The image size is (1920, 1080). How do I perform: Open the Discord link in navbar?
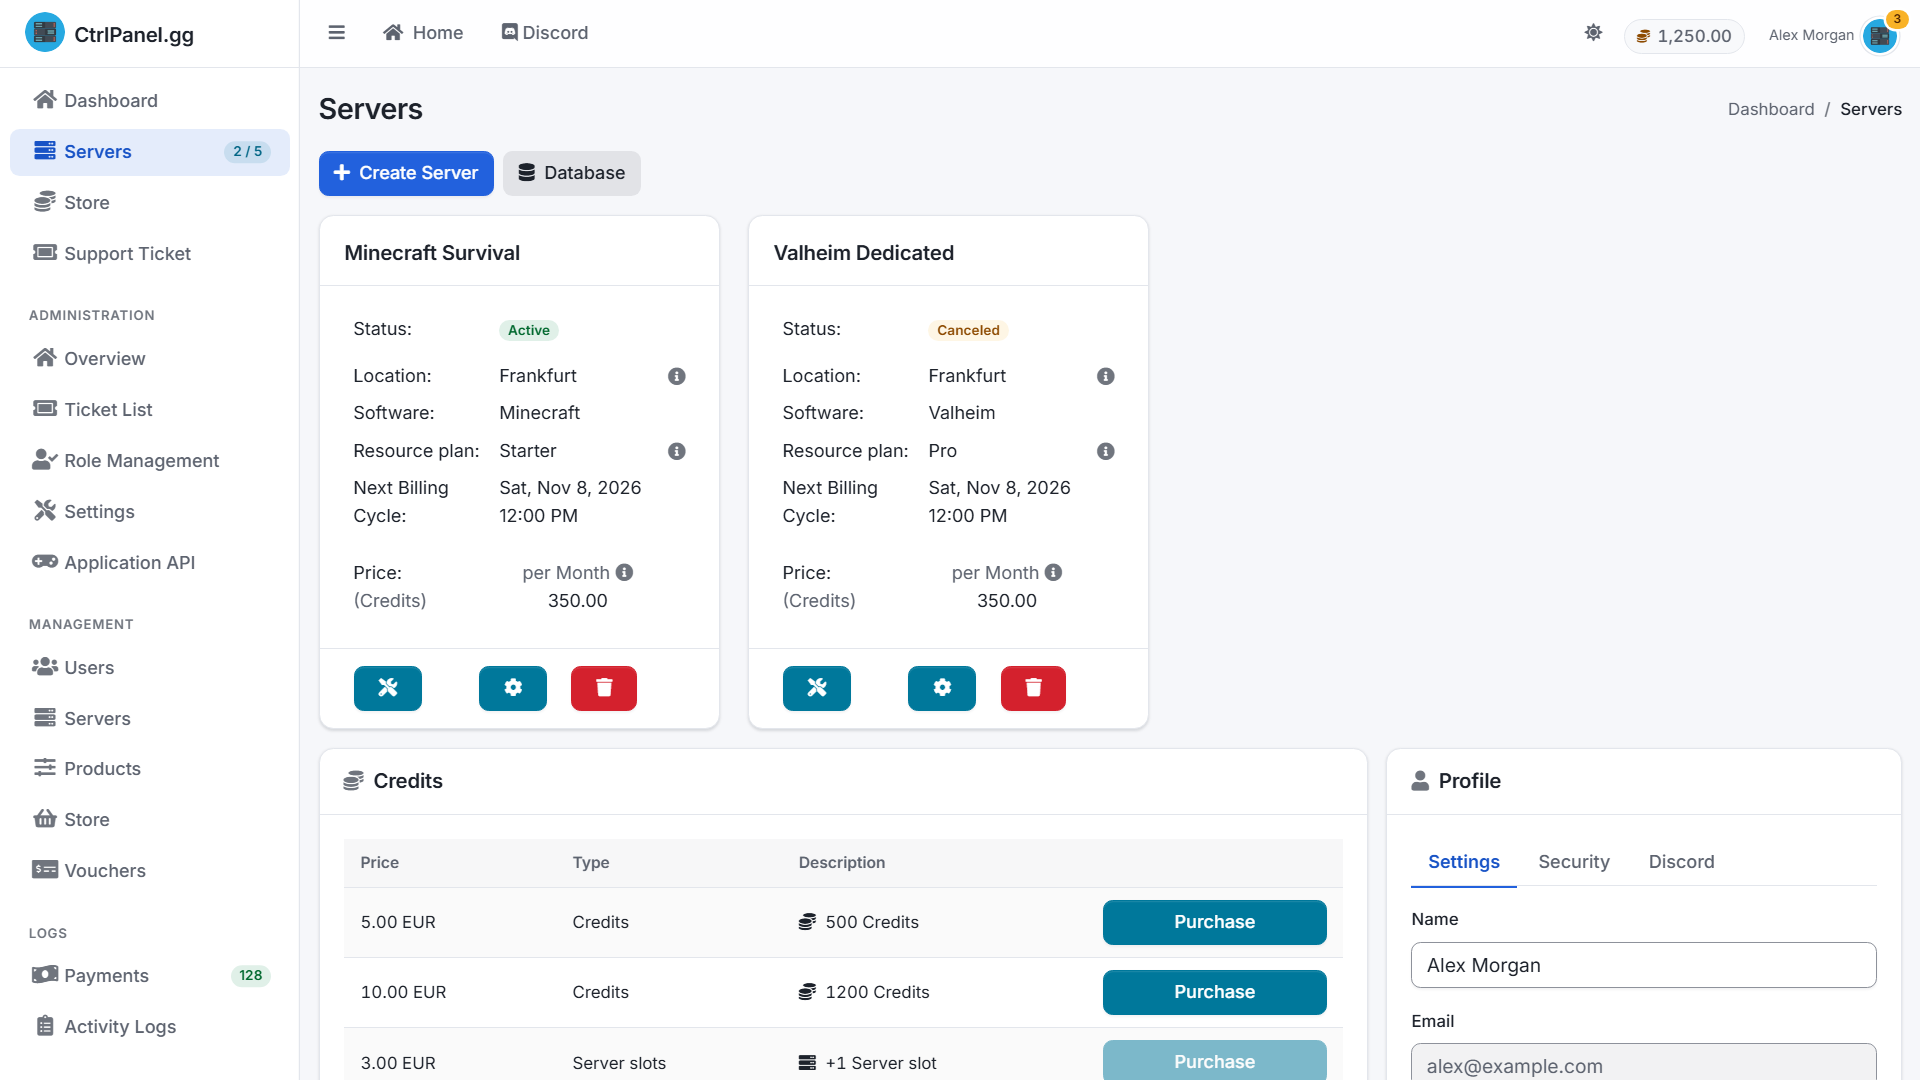point(545,33)
